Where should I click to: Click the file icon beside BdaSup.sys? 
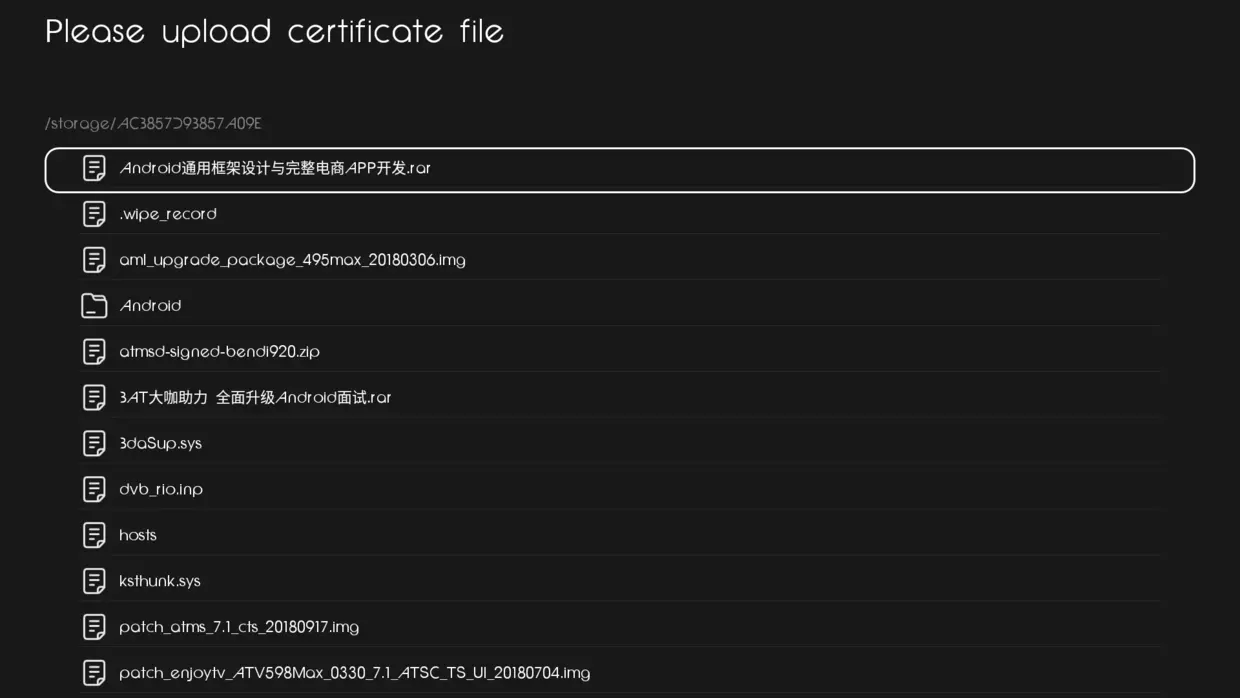tap(94, 443)
